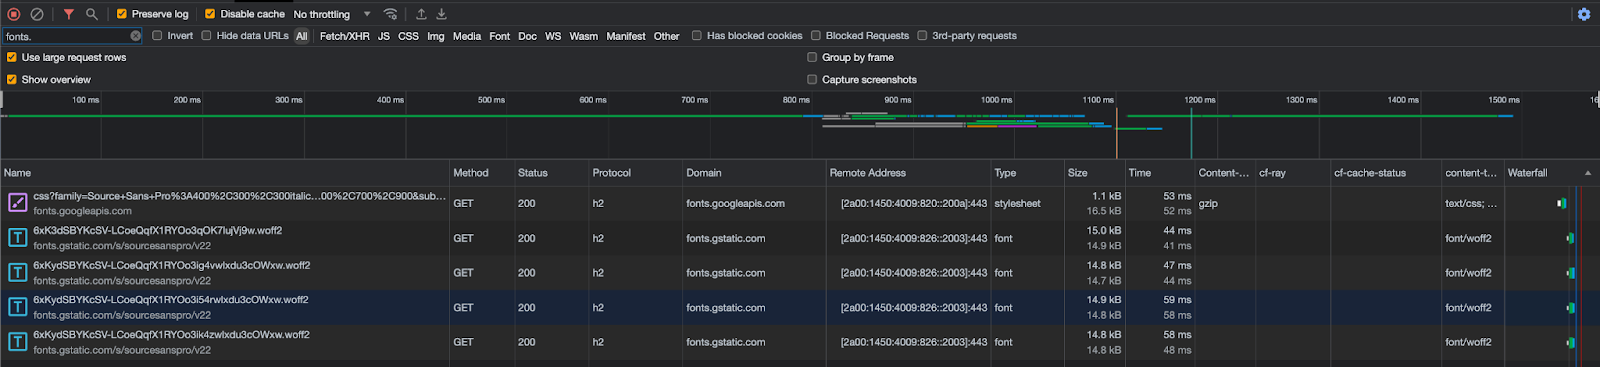Open network conditions wifi icon

click(391, 14)
